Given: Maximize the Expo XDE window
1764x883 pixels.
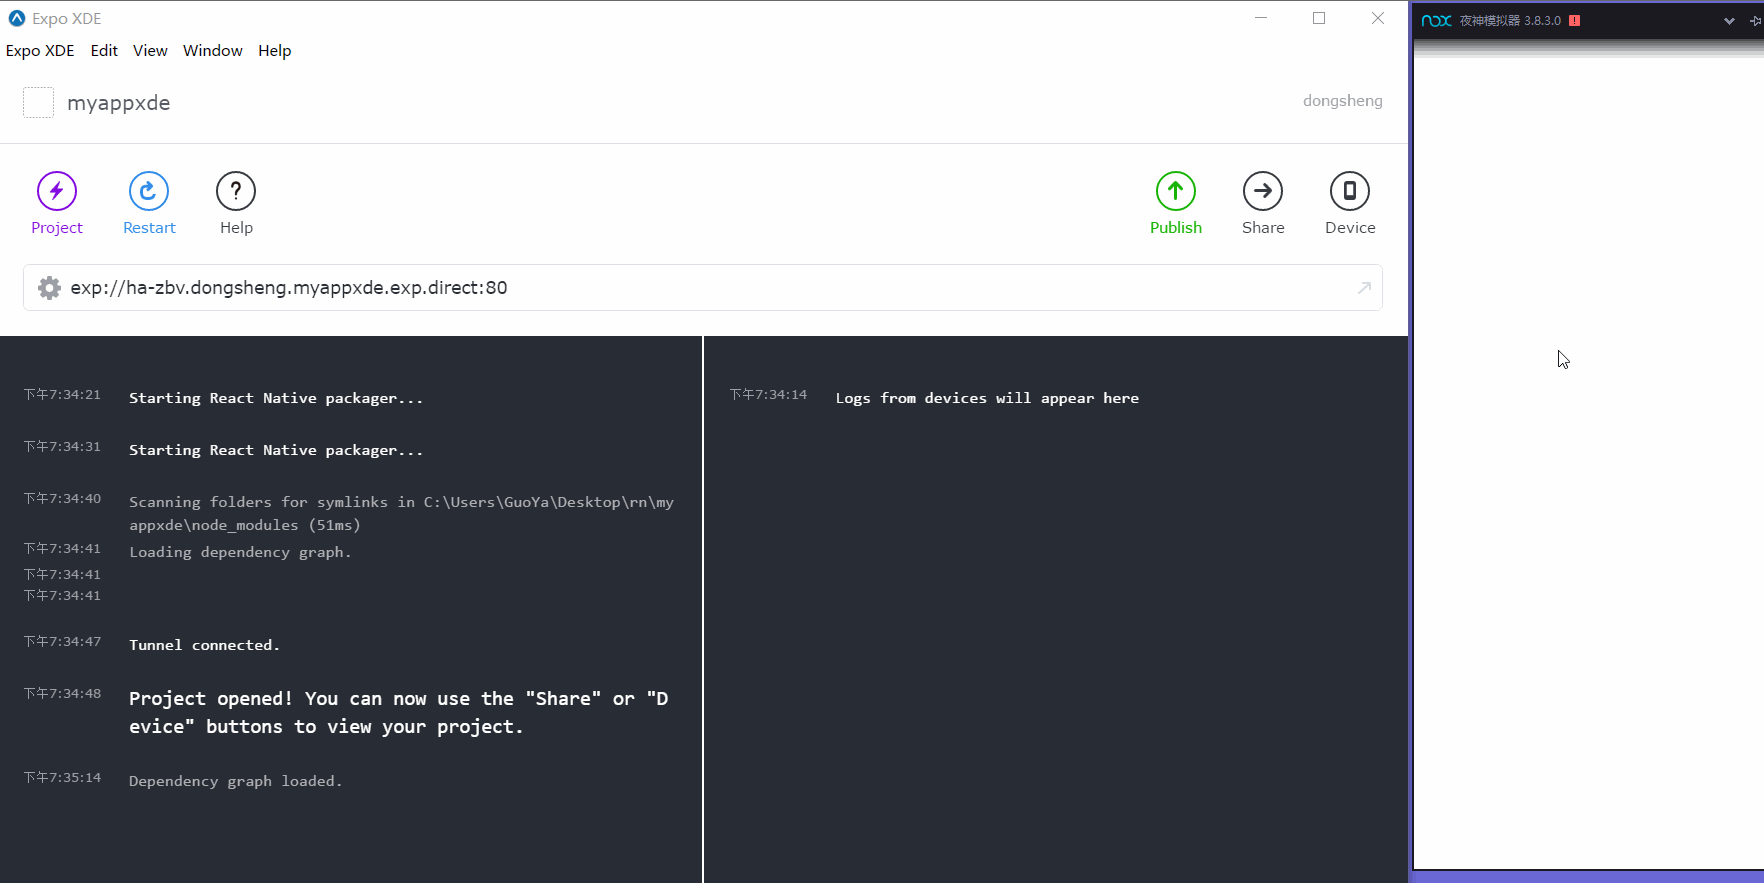Looking at the screenshot, I should click(1319, 18).
